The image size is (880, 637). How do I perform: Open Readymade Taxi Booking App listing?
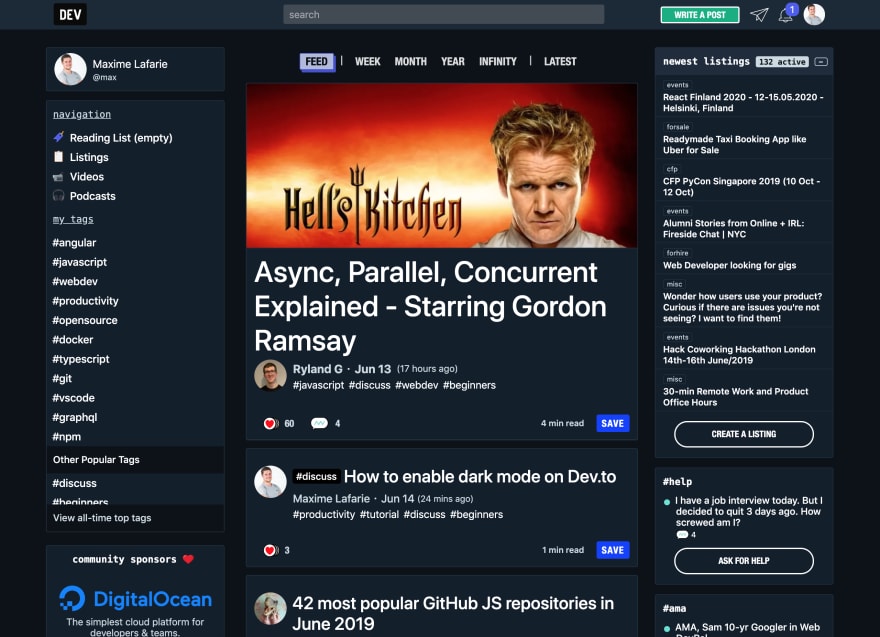pos(735,144)
